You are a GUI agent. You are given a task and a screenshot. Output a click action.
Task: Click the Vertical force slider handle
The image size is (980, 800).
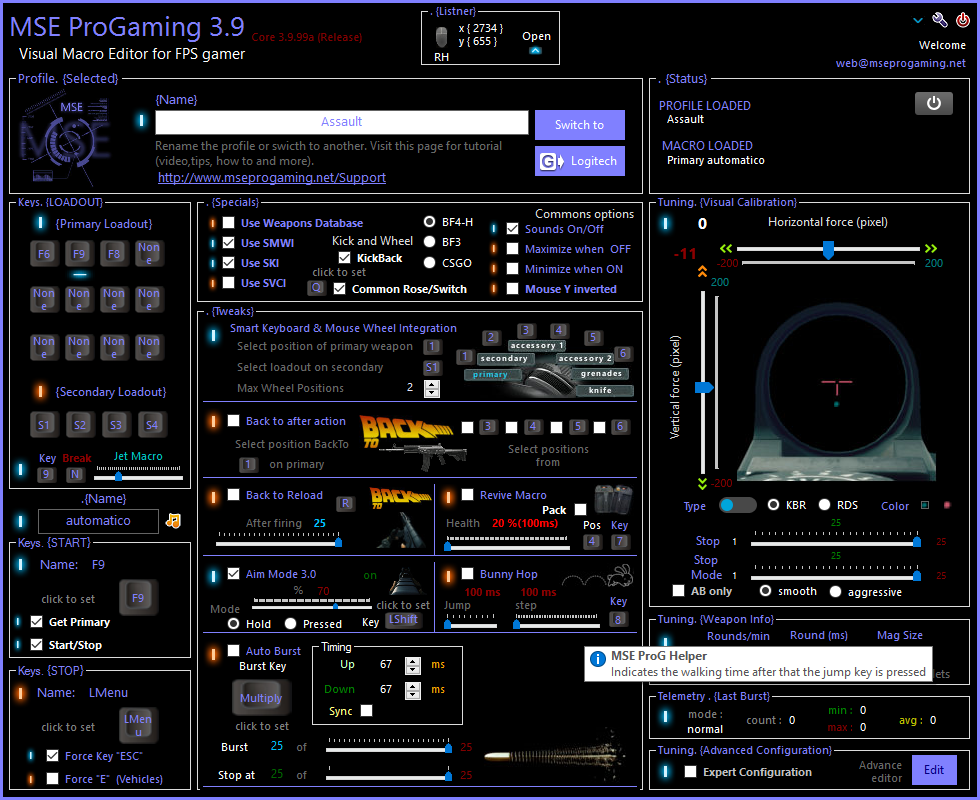pyautogui.click(x=704, y=388)
